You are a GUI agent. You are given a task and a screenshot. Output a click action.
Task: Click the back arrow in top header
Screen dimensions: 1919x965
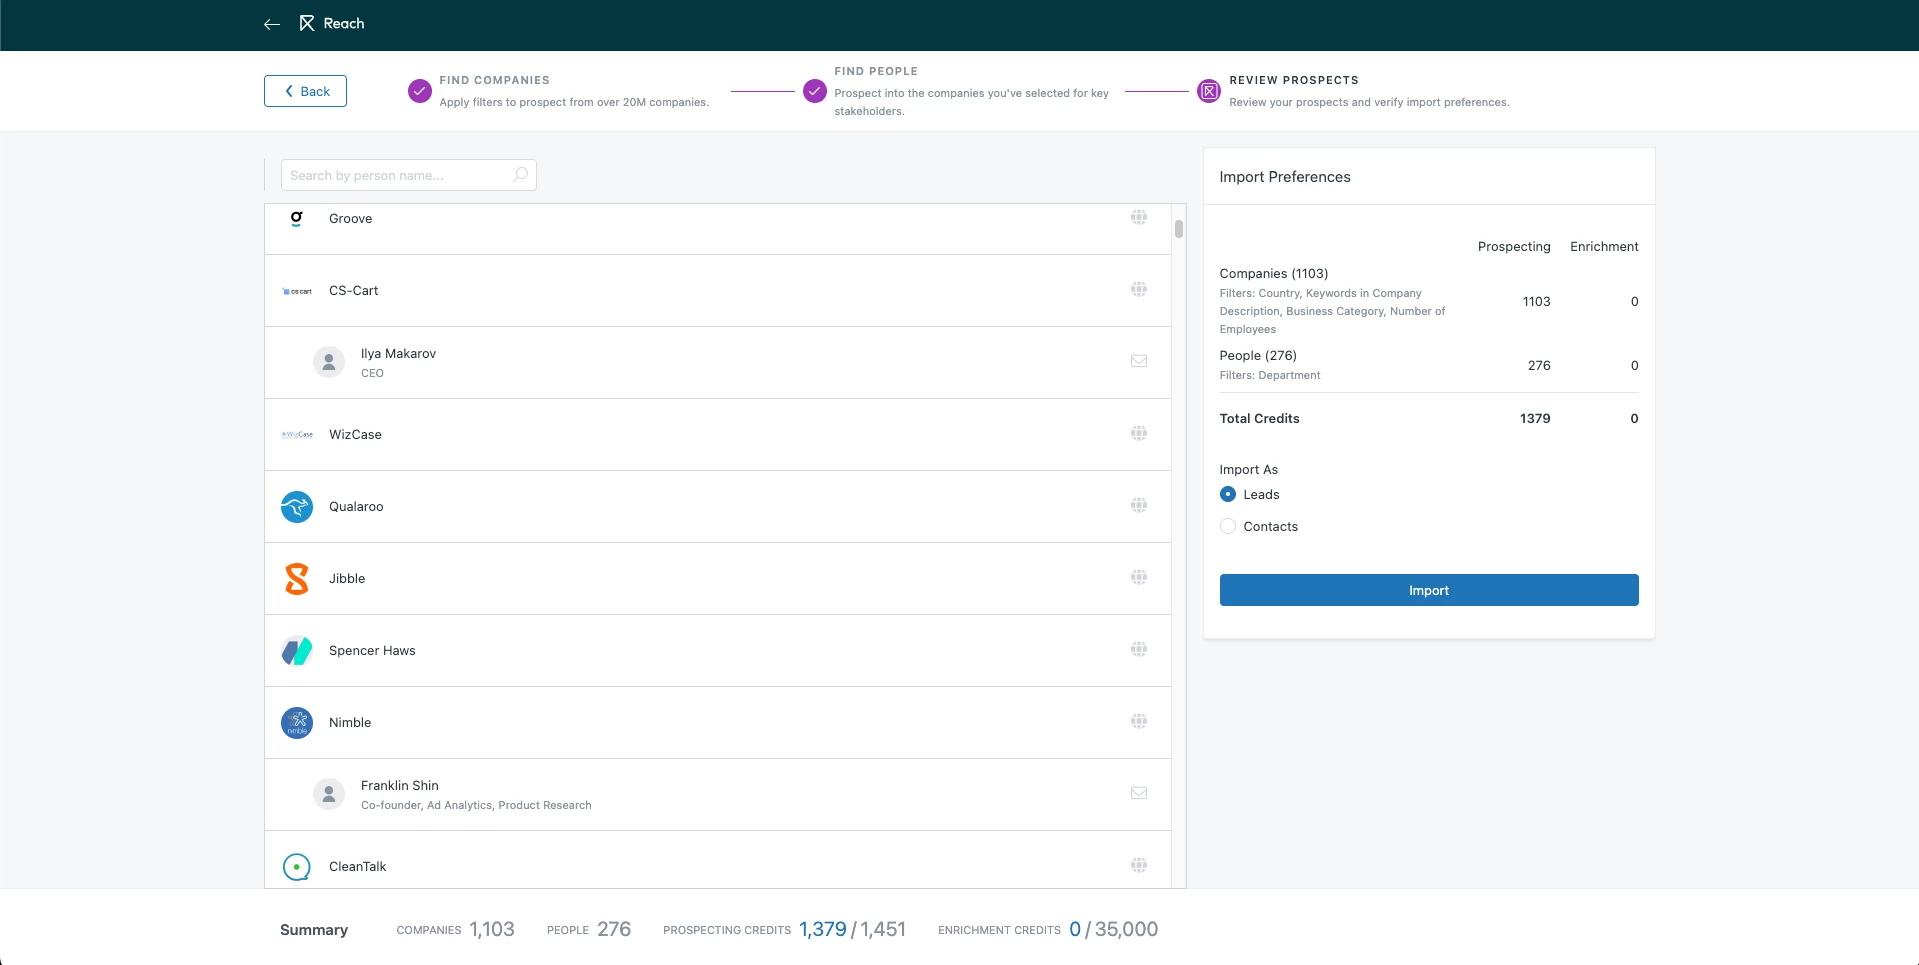coord(271,24)
